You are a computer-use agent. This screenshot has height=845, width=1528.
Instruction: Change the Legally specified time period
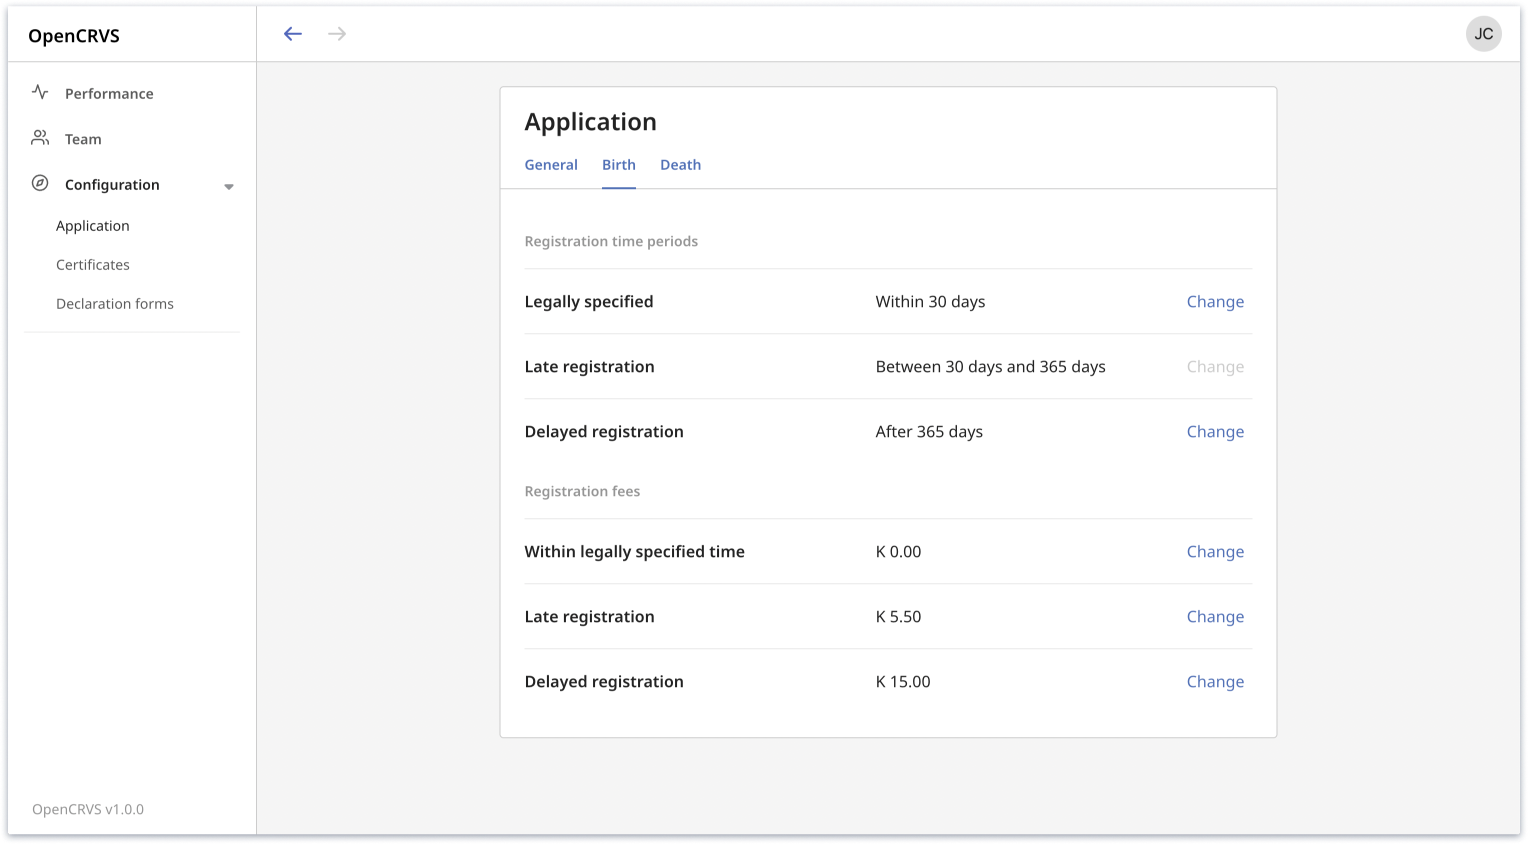1215,302
